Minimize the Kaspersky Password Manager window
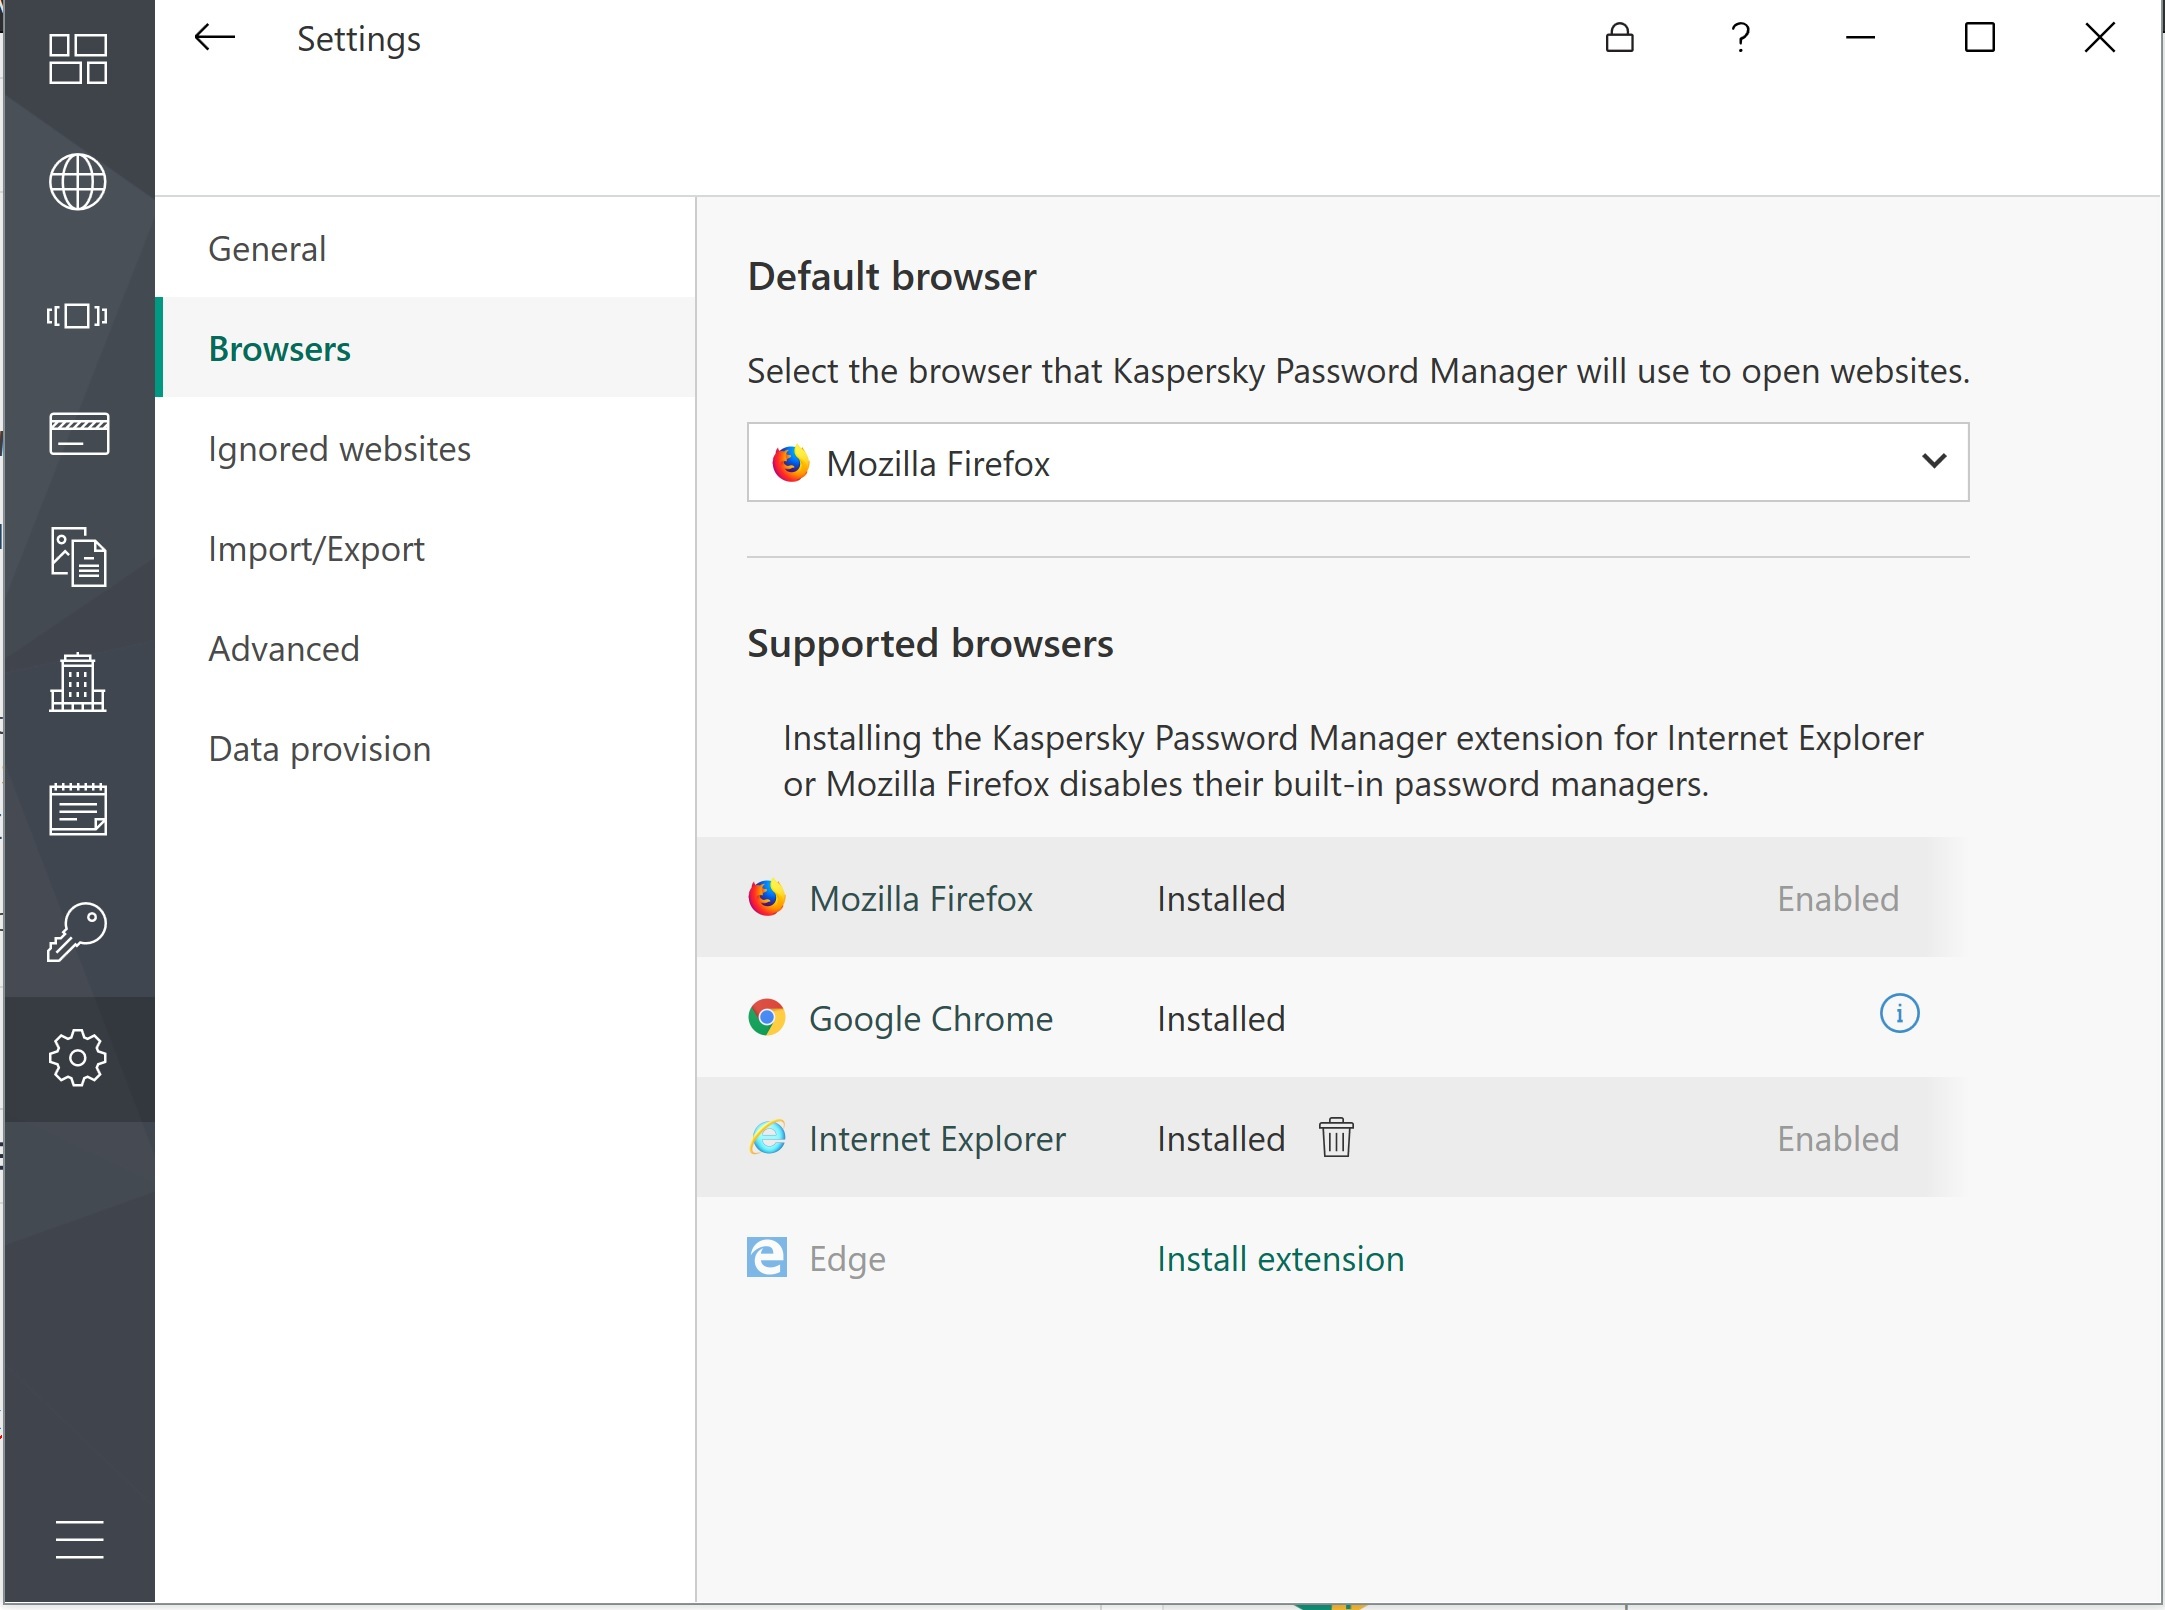 [1860, 38]
